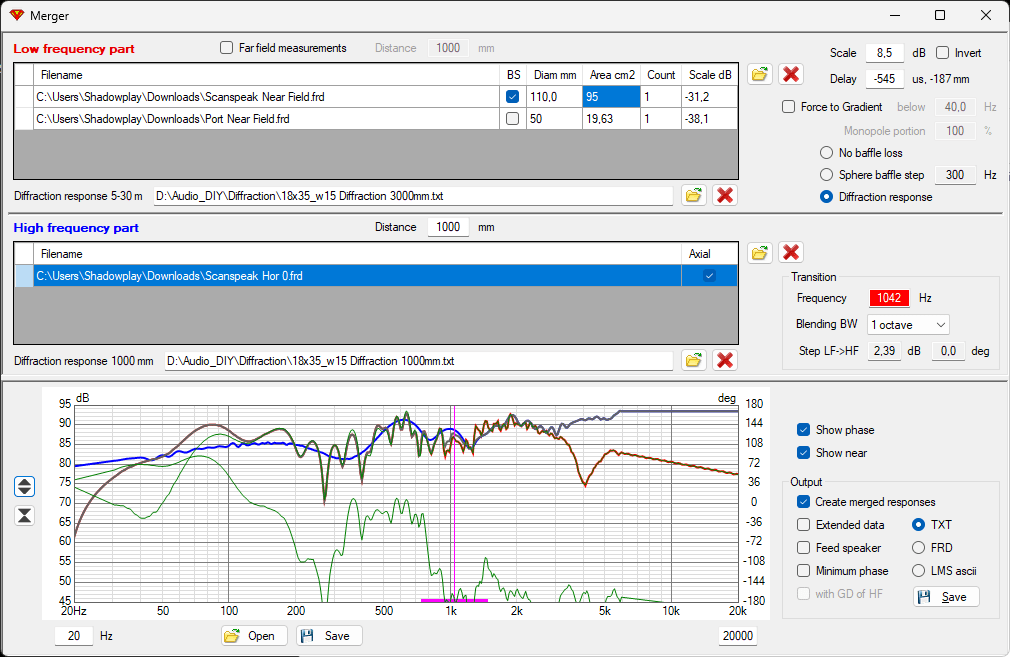Toggle BS checkbox for Port Near Field

click(513, 119)
